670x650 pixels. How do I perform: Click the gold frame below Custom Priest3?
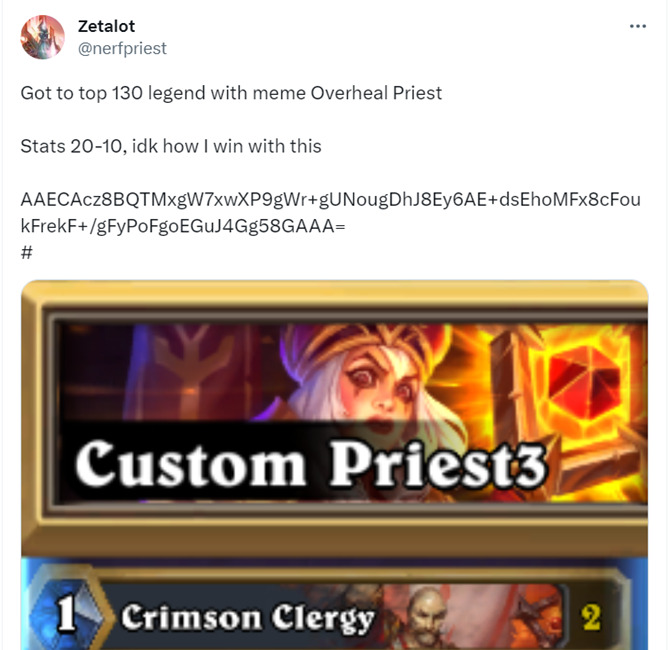pyautogui.click(x=335, y=533)
